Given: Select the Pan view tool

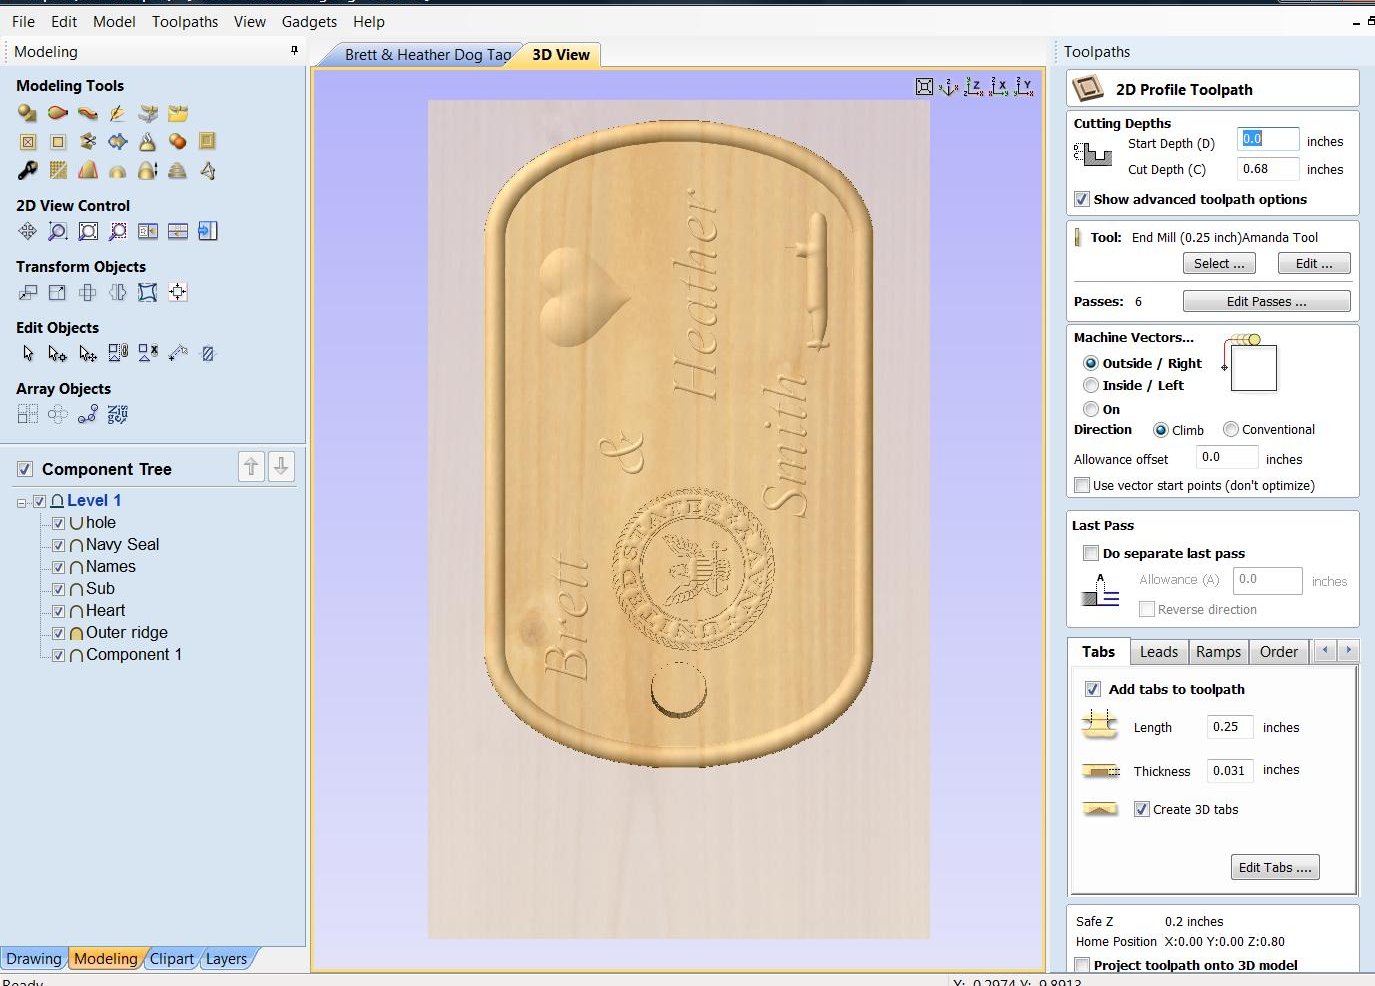Looking at the screenshot, I should click(28, 231).
